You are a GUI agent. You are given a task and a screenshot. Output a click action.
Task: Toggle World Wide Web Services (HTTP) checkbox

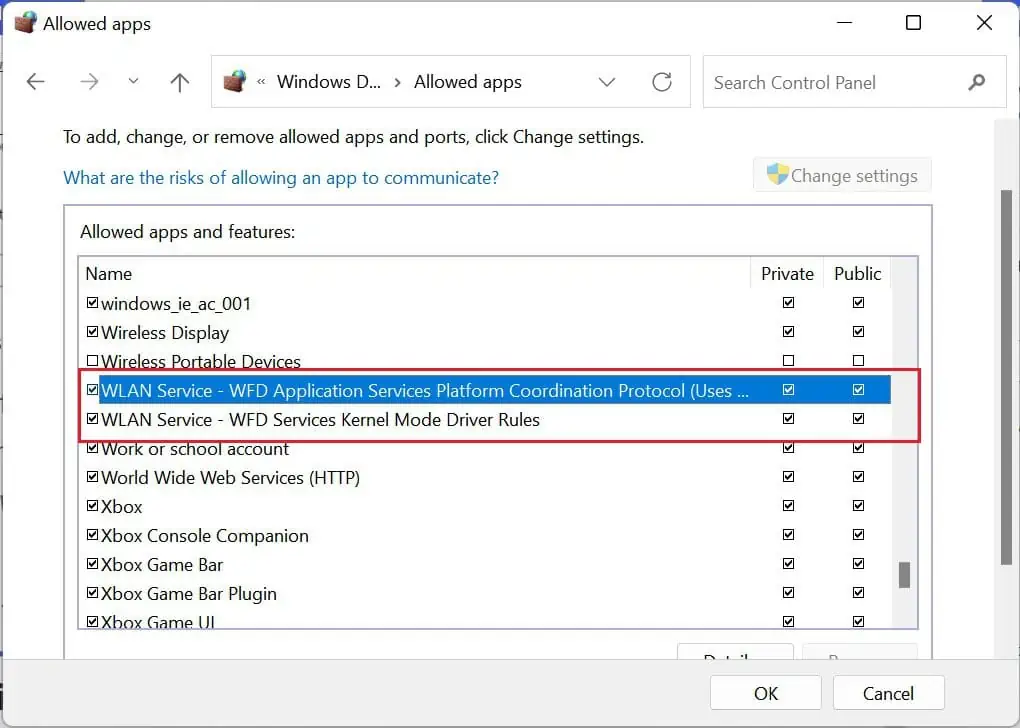pyautogui.click(x=92, y=477)
